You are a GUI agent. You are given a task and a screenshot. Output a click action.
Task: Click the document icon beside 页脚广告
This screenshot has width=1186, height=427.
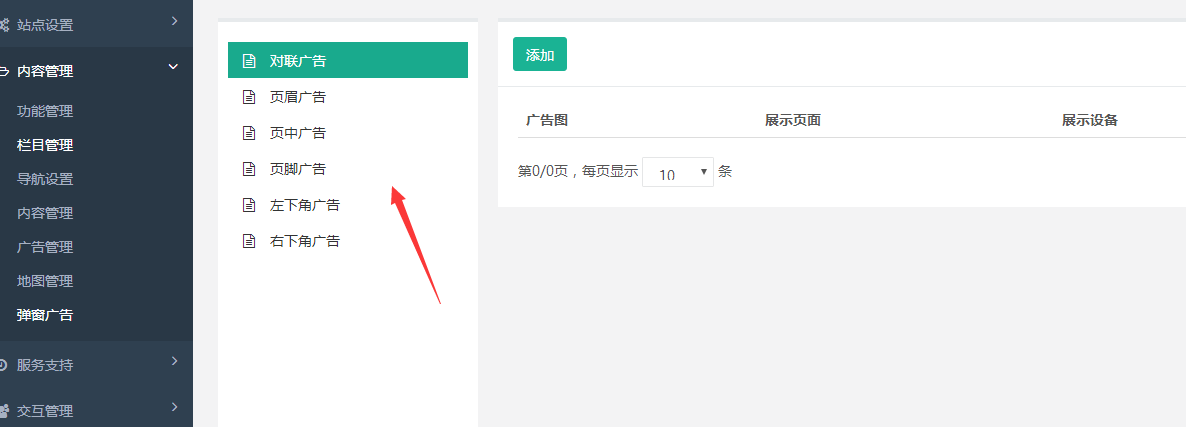pyautogui.click(x=249, y=169)
